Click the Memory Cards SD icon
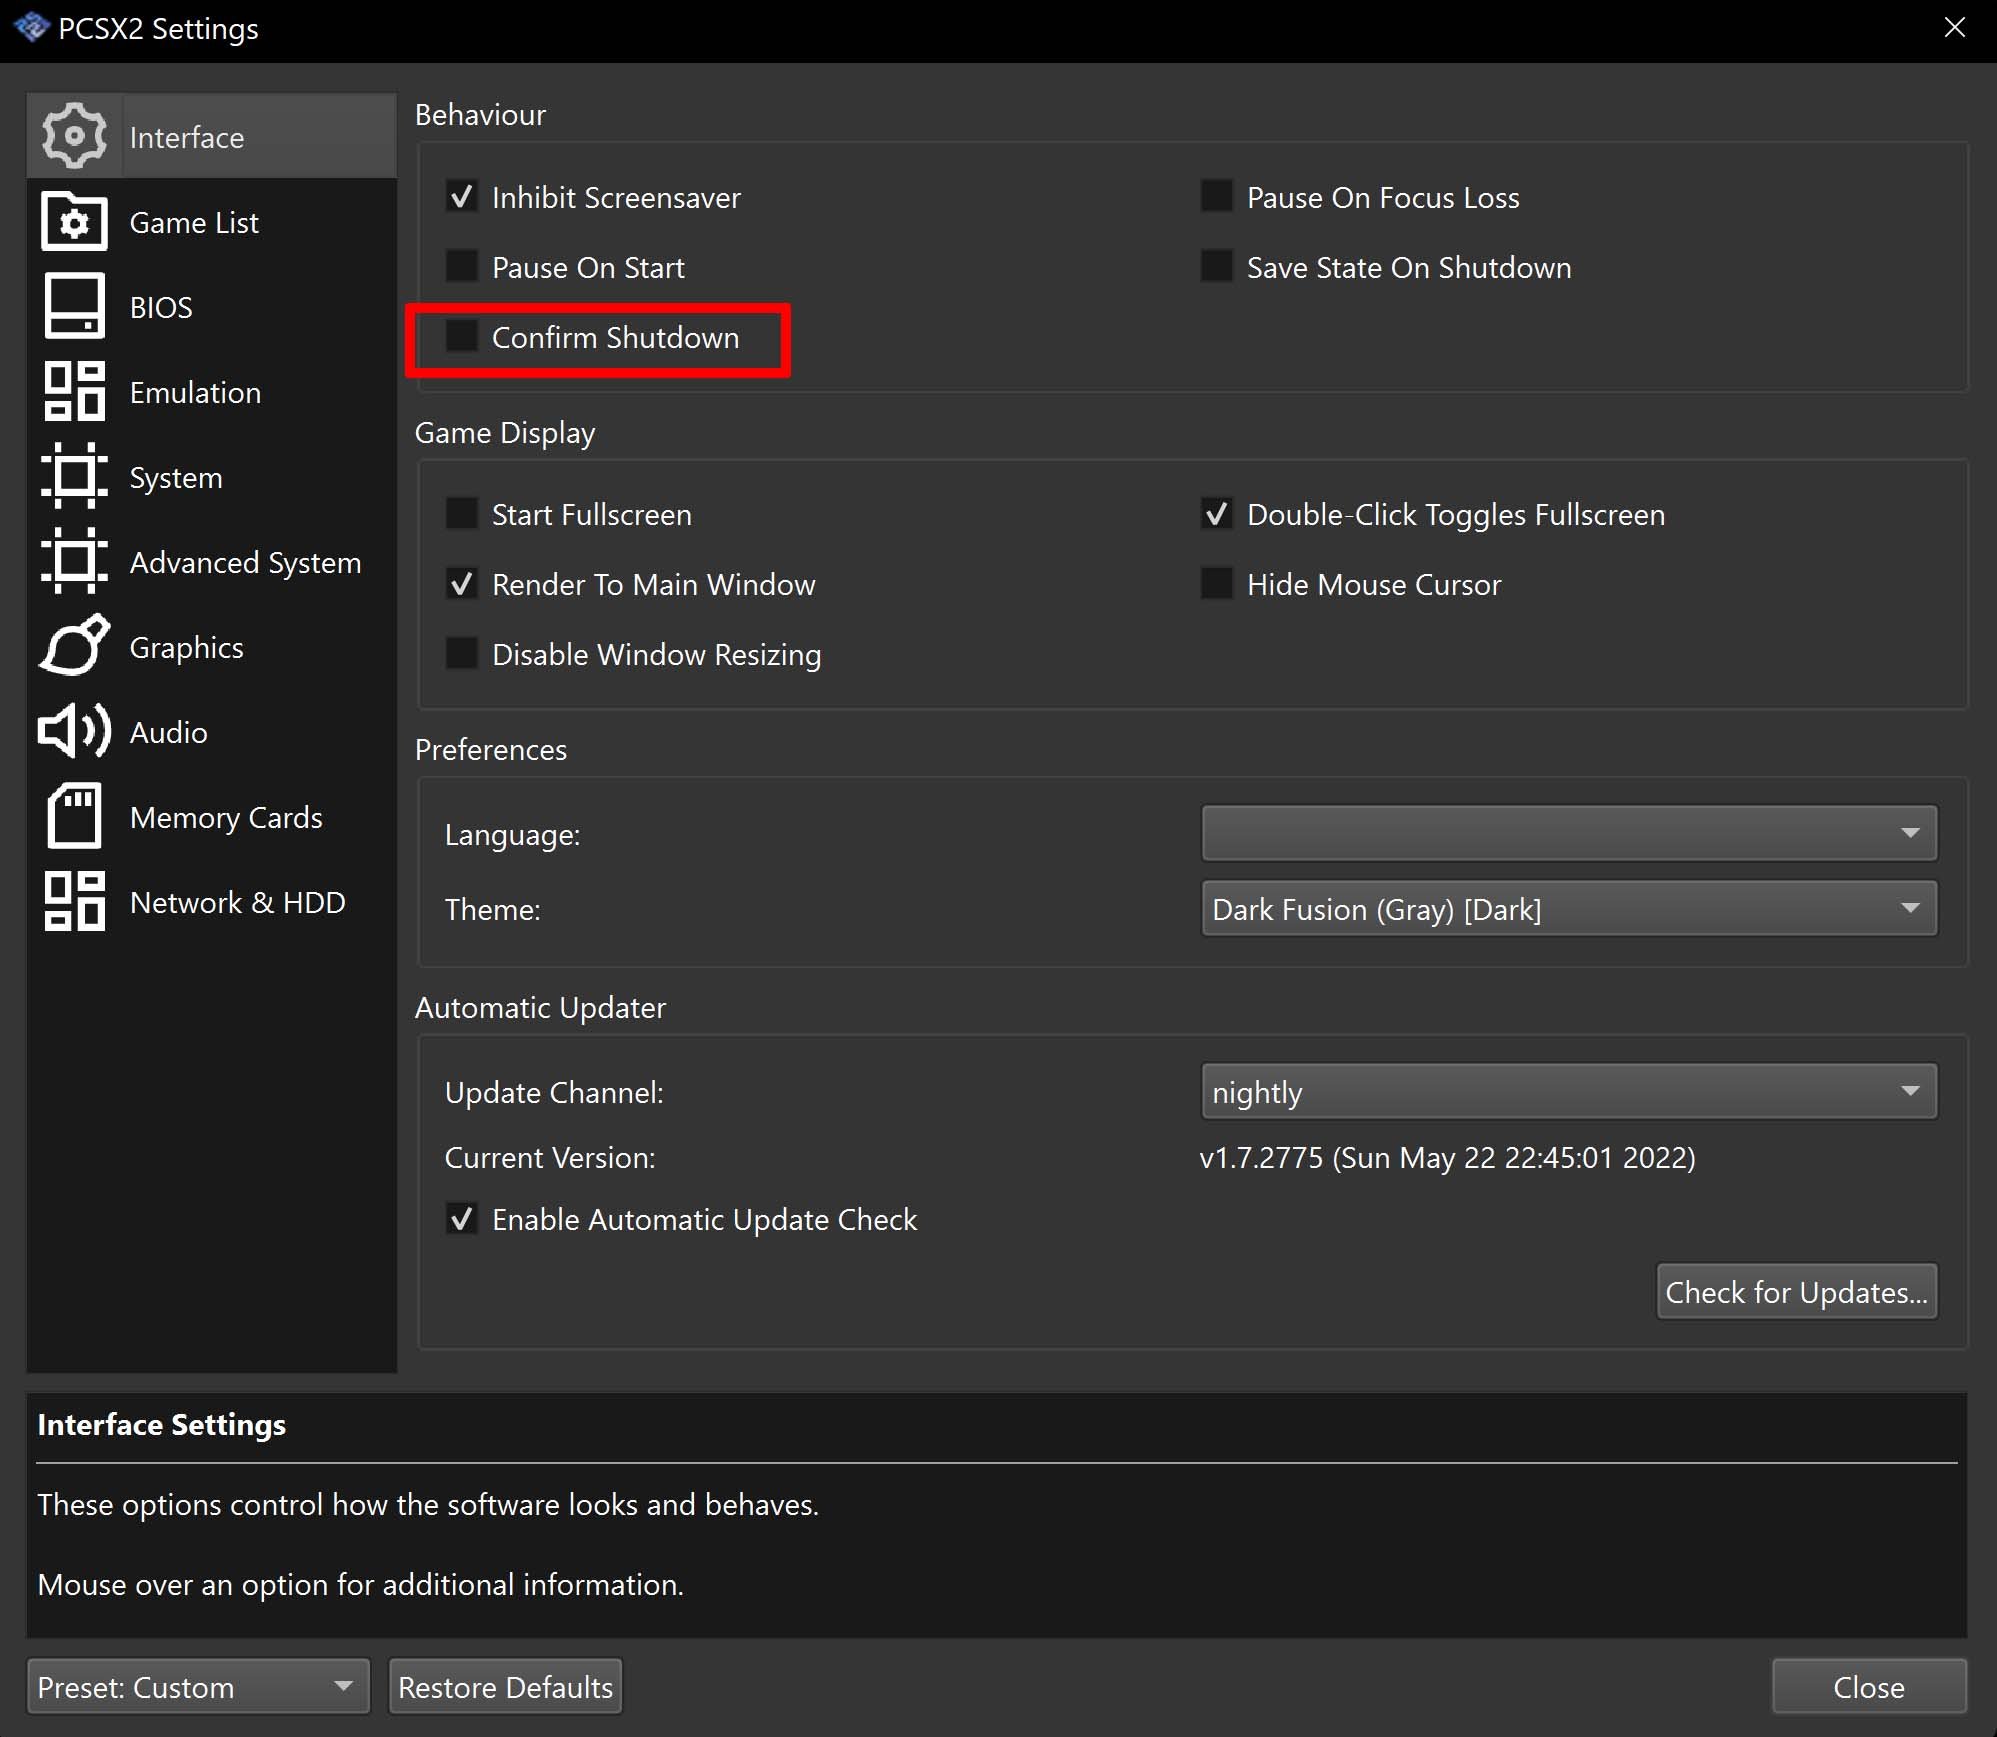The height and width of the screenshot is (1737, 1997). (74, 816)
